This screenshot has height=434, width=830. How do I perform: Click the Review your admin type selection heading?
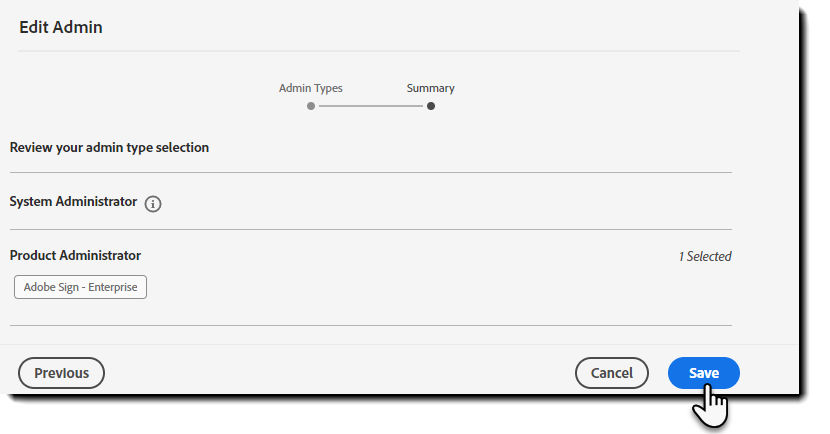(x=109, y=148)
